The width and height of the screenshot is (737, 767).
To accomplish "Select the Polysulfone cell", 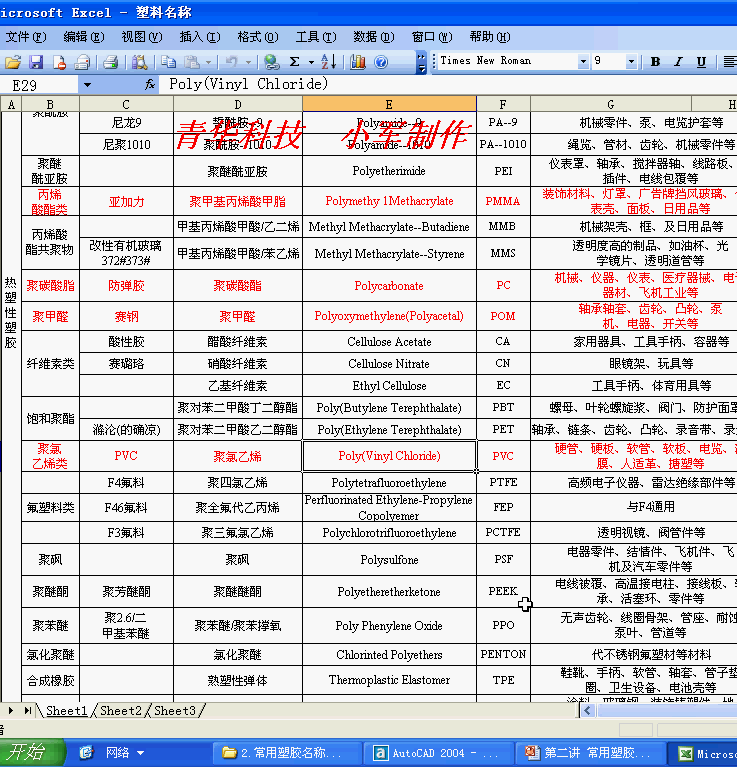I will [389, 560].
